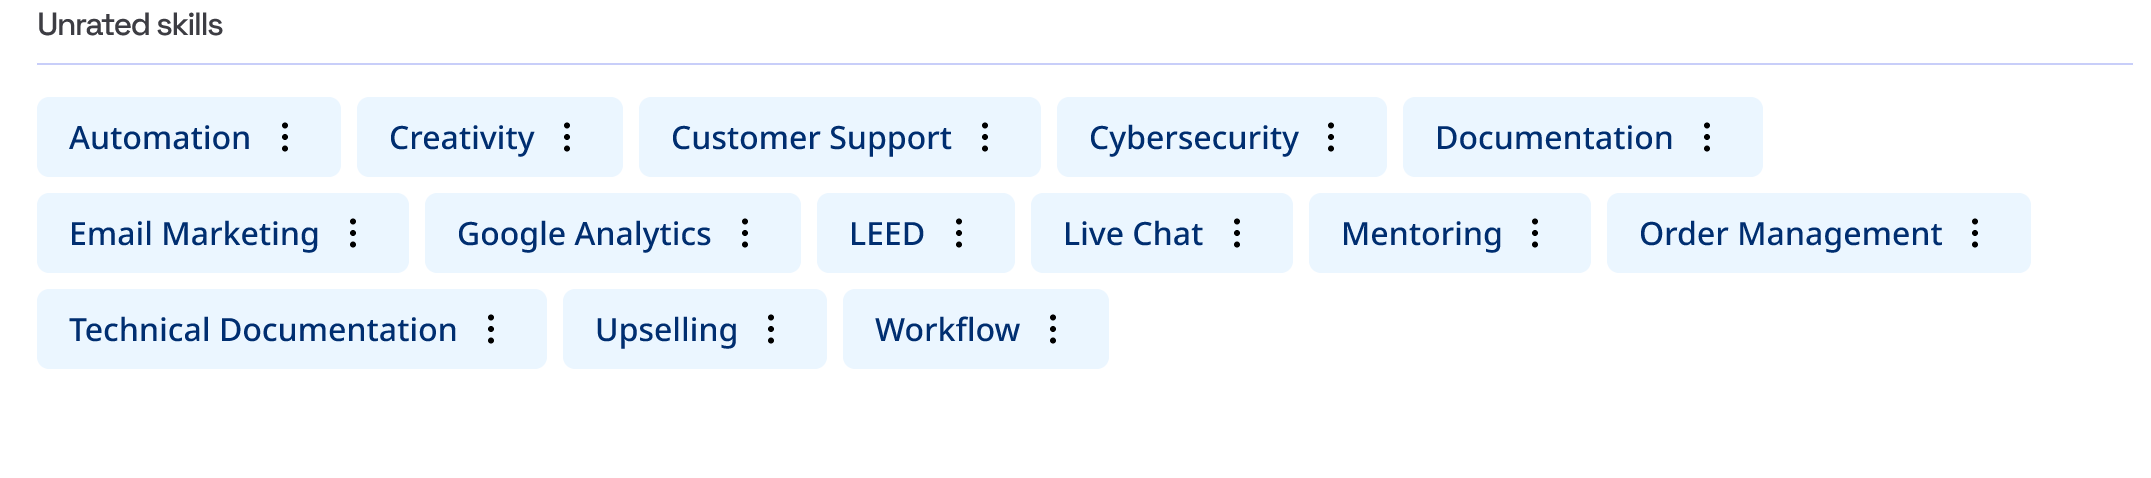Select the Order Management skill label
This screenshot has width=2151, height=478.
coord(1790,234)
